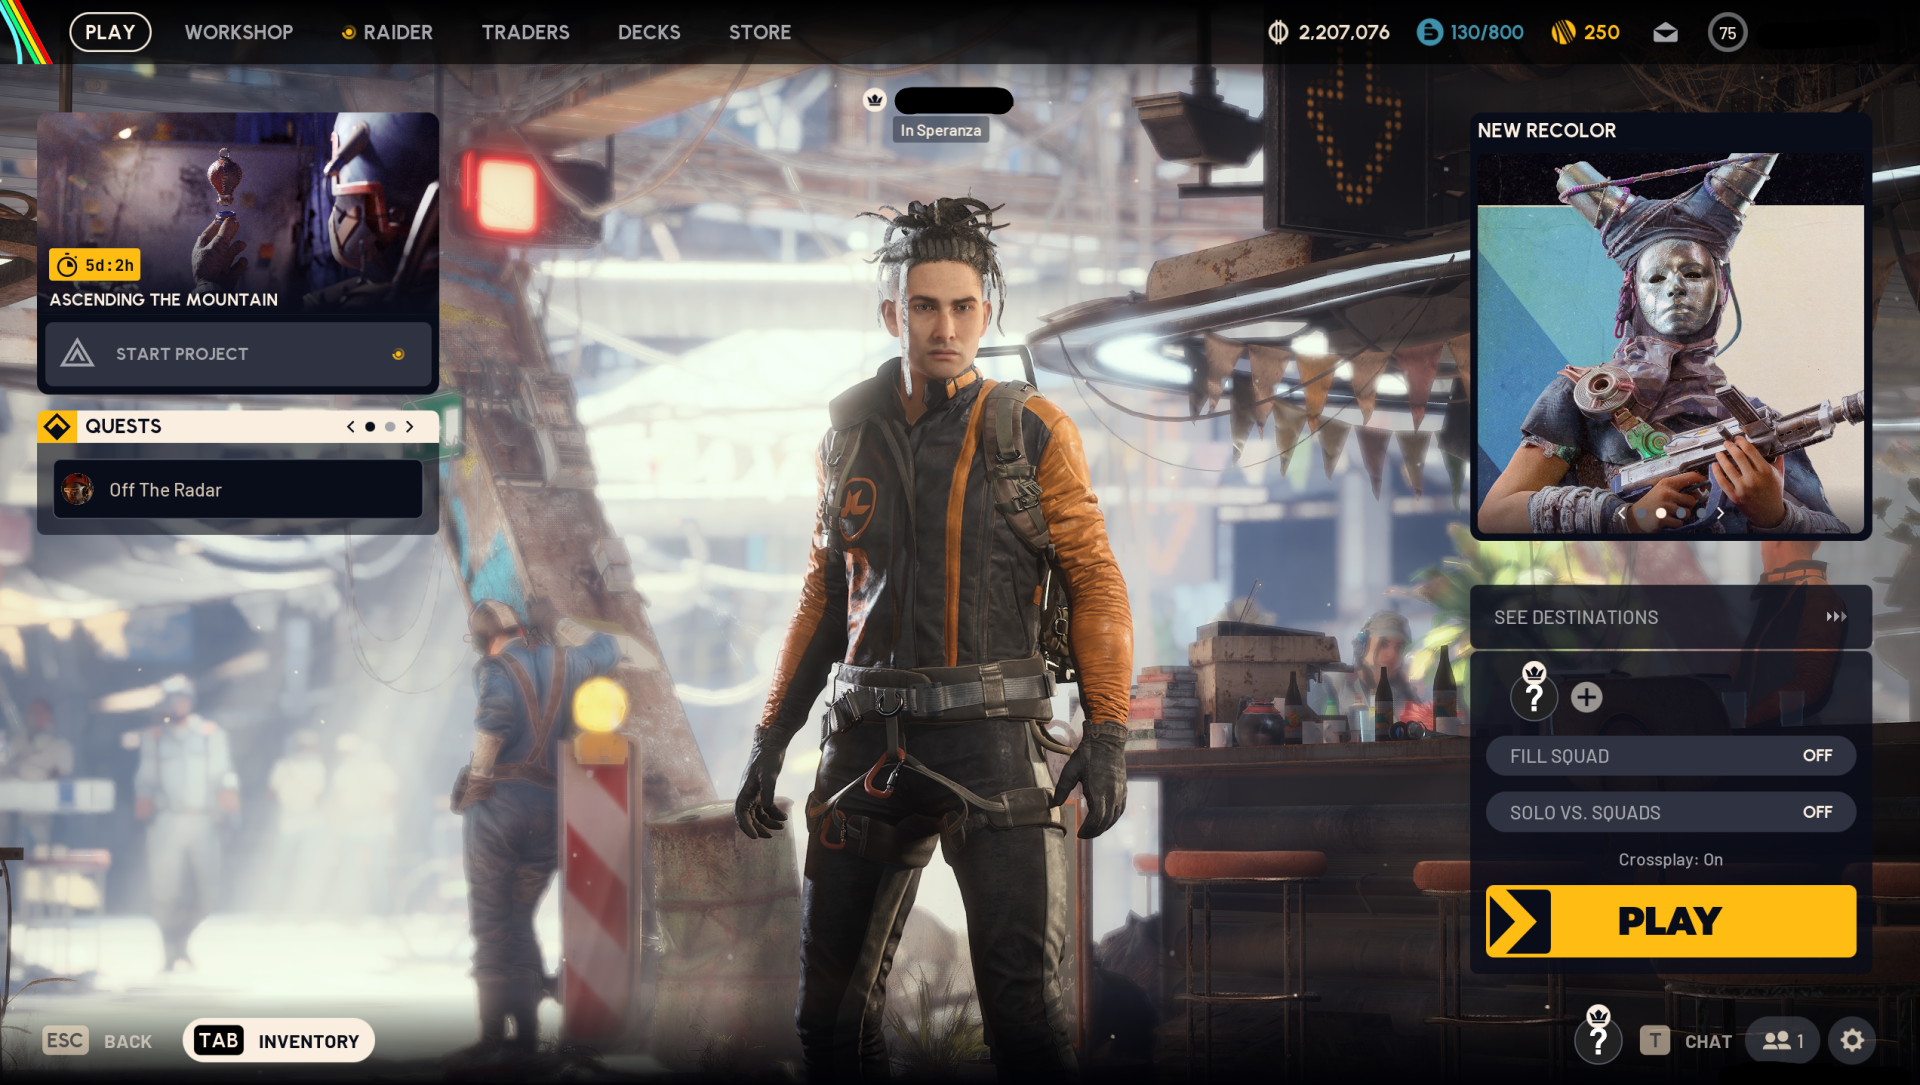This screenshot has width=1920, height=1085.
Task: Click the large yellow PLAY button
Action: point(1670,921)
